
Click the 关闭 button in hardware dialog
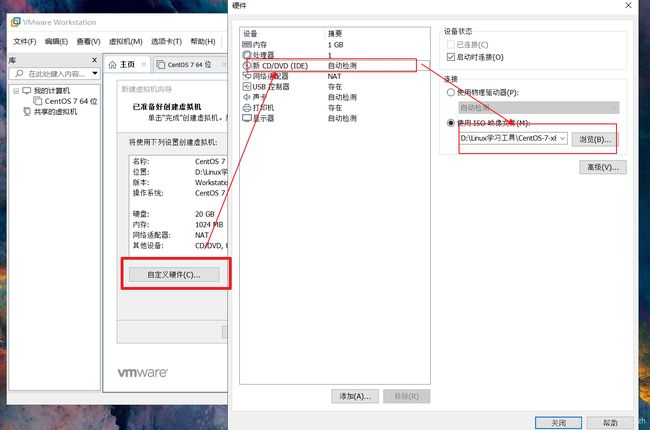[x=558, y=423]
